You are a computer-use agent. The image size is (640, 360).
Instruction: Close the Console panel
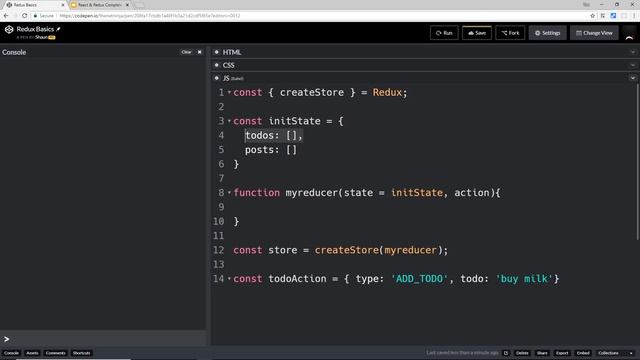tap(200, 52)
